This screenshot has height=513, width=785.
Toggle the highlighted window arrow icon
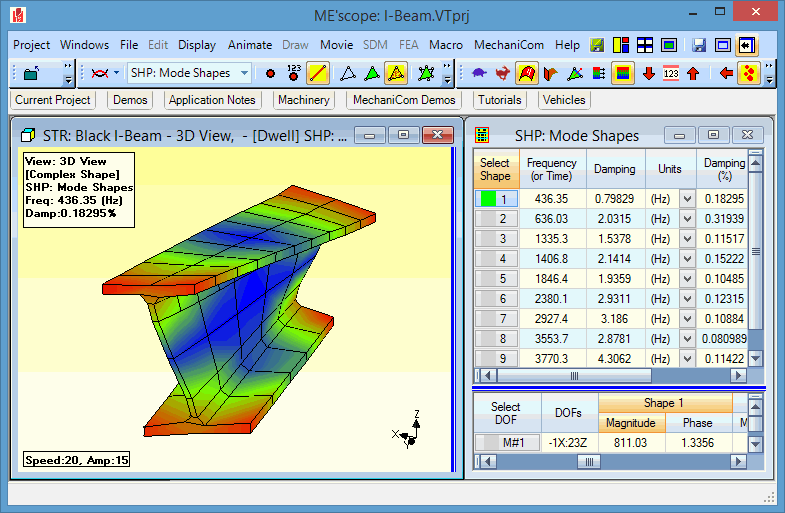click(x=747, y=45)
